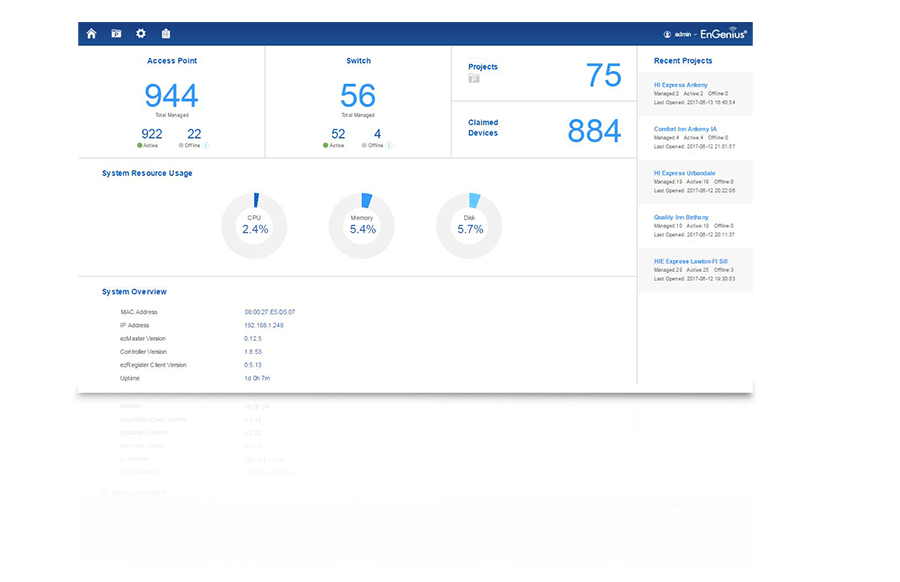Click the Active label under Access Point
Image resolution: width=900 pixels, height=582 pixels.
pyautogui.click(x=150, y=146)
